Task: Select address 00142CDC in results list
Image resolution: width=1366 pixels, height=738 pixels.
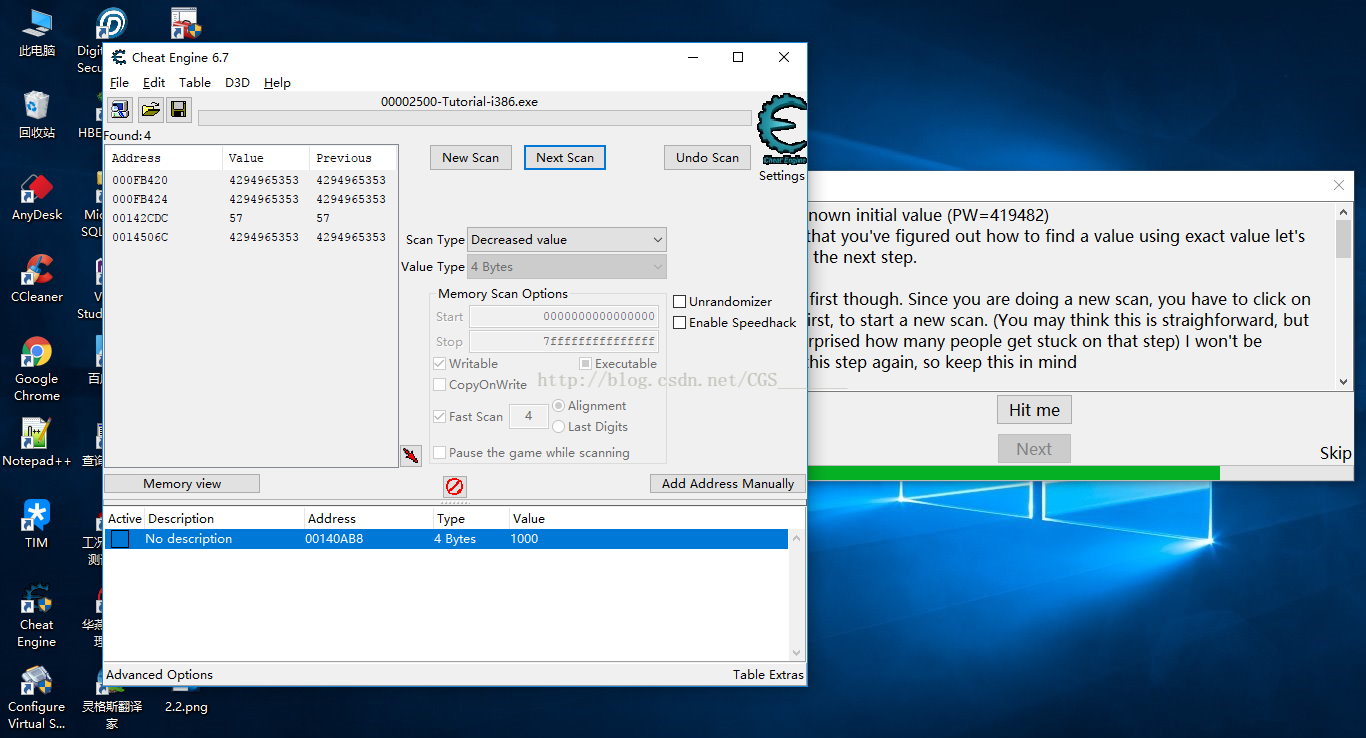Action: pyautogui.click(x=140, y=218)
